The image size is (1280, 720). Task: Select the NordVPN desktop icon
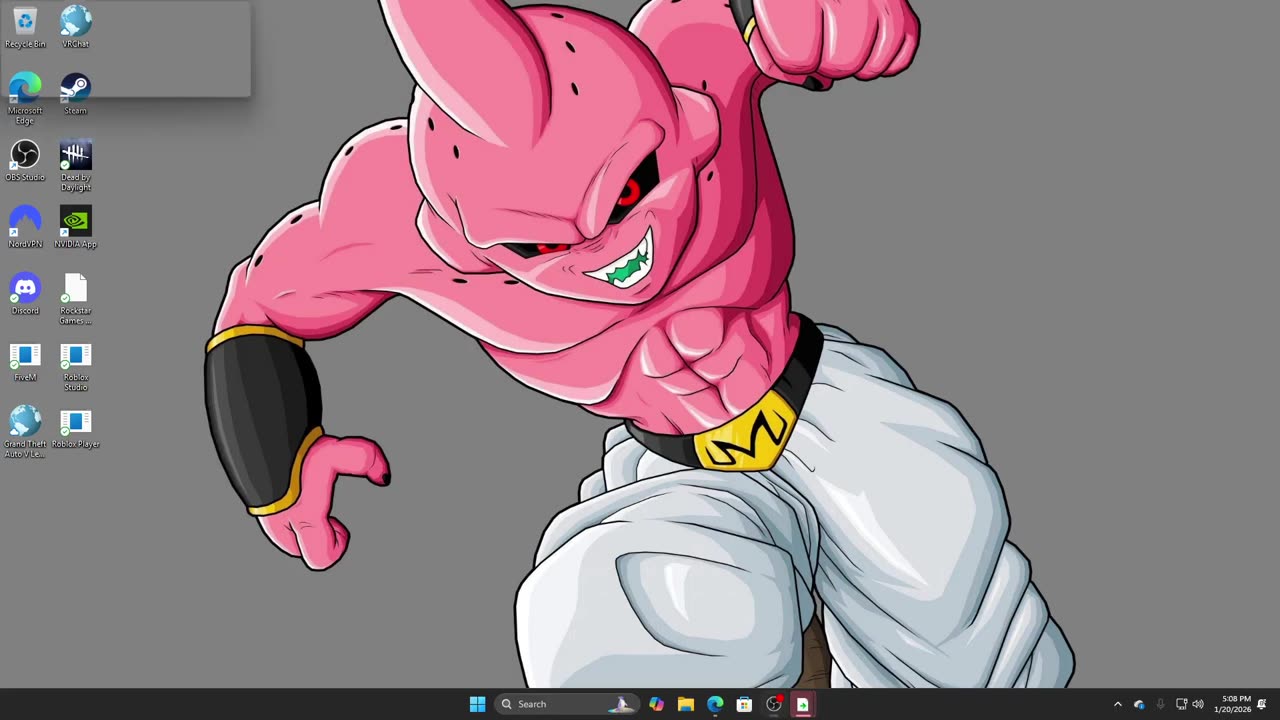[x=25, y=228]
